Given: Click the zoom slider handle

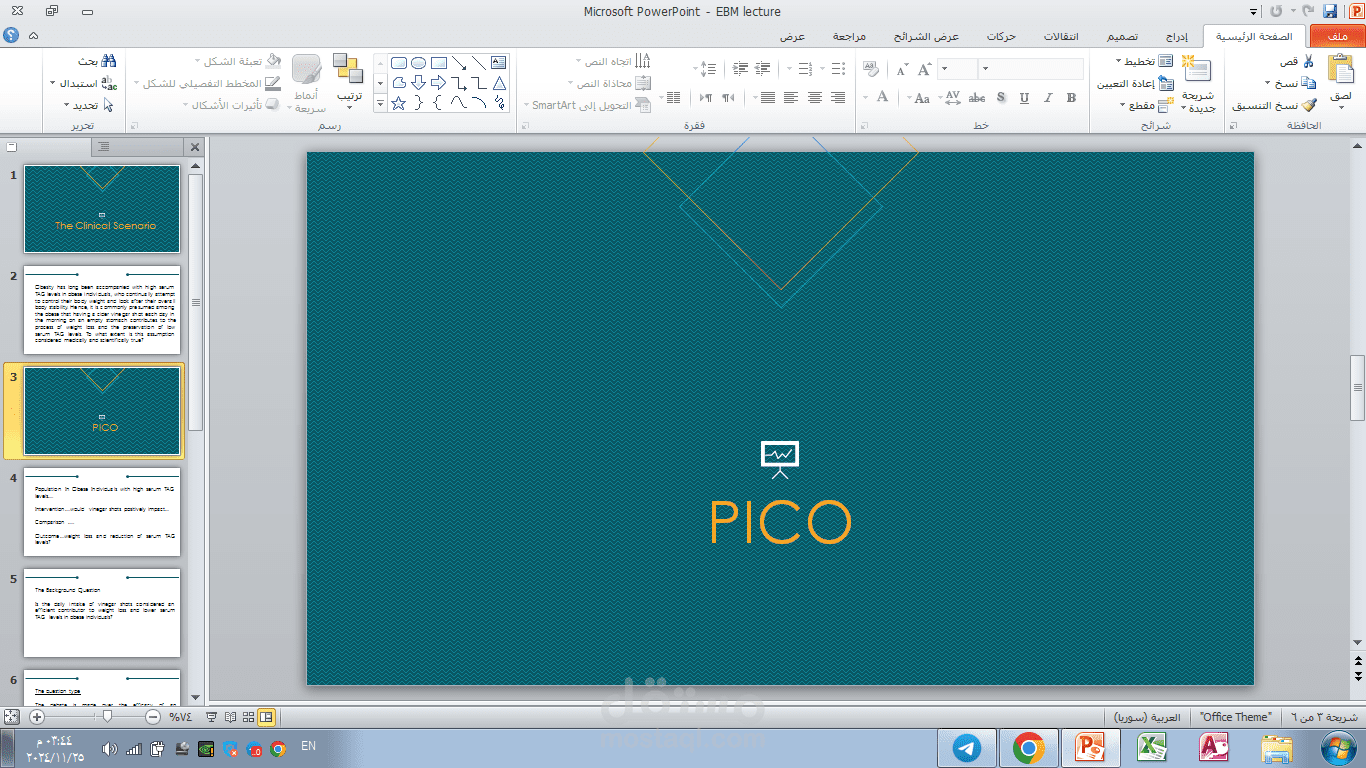Looking at the screenshot, I should pos(107,717).
